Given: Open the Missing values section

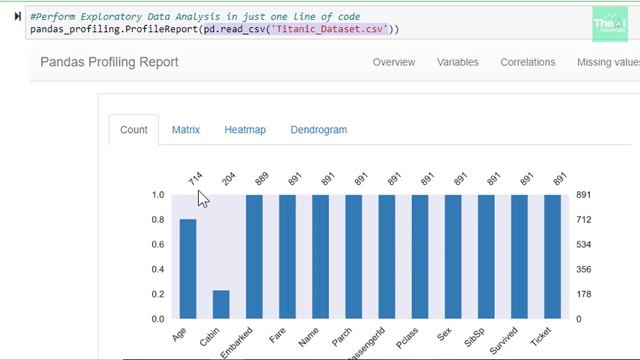Looking at the screenshot, I should point(608,62).
